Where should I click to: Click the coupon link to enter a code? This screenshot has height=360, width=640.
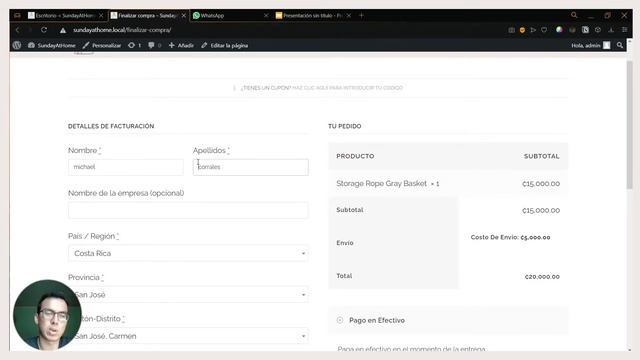347,88
